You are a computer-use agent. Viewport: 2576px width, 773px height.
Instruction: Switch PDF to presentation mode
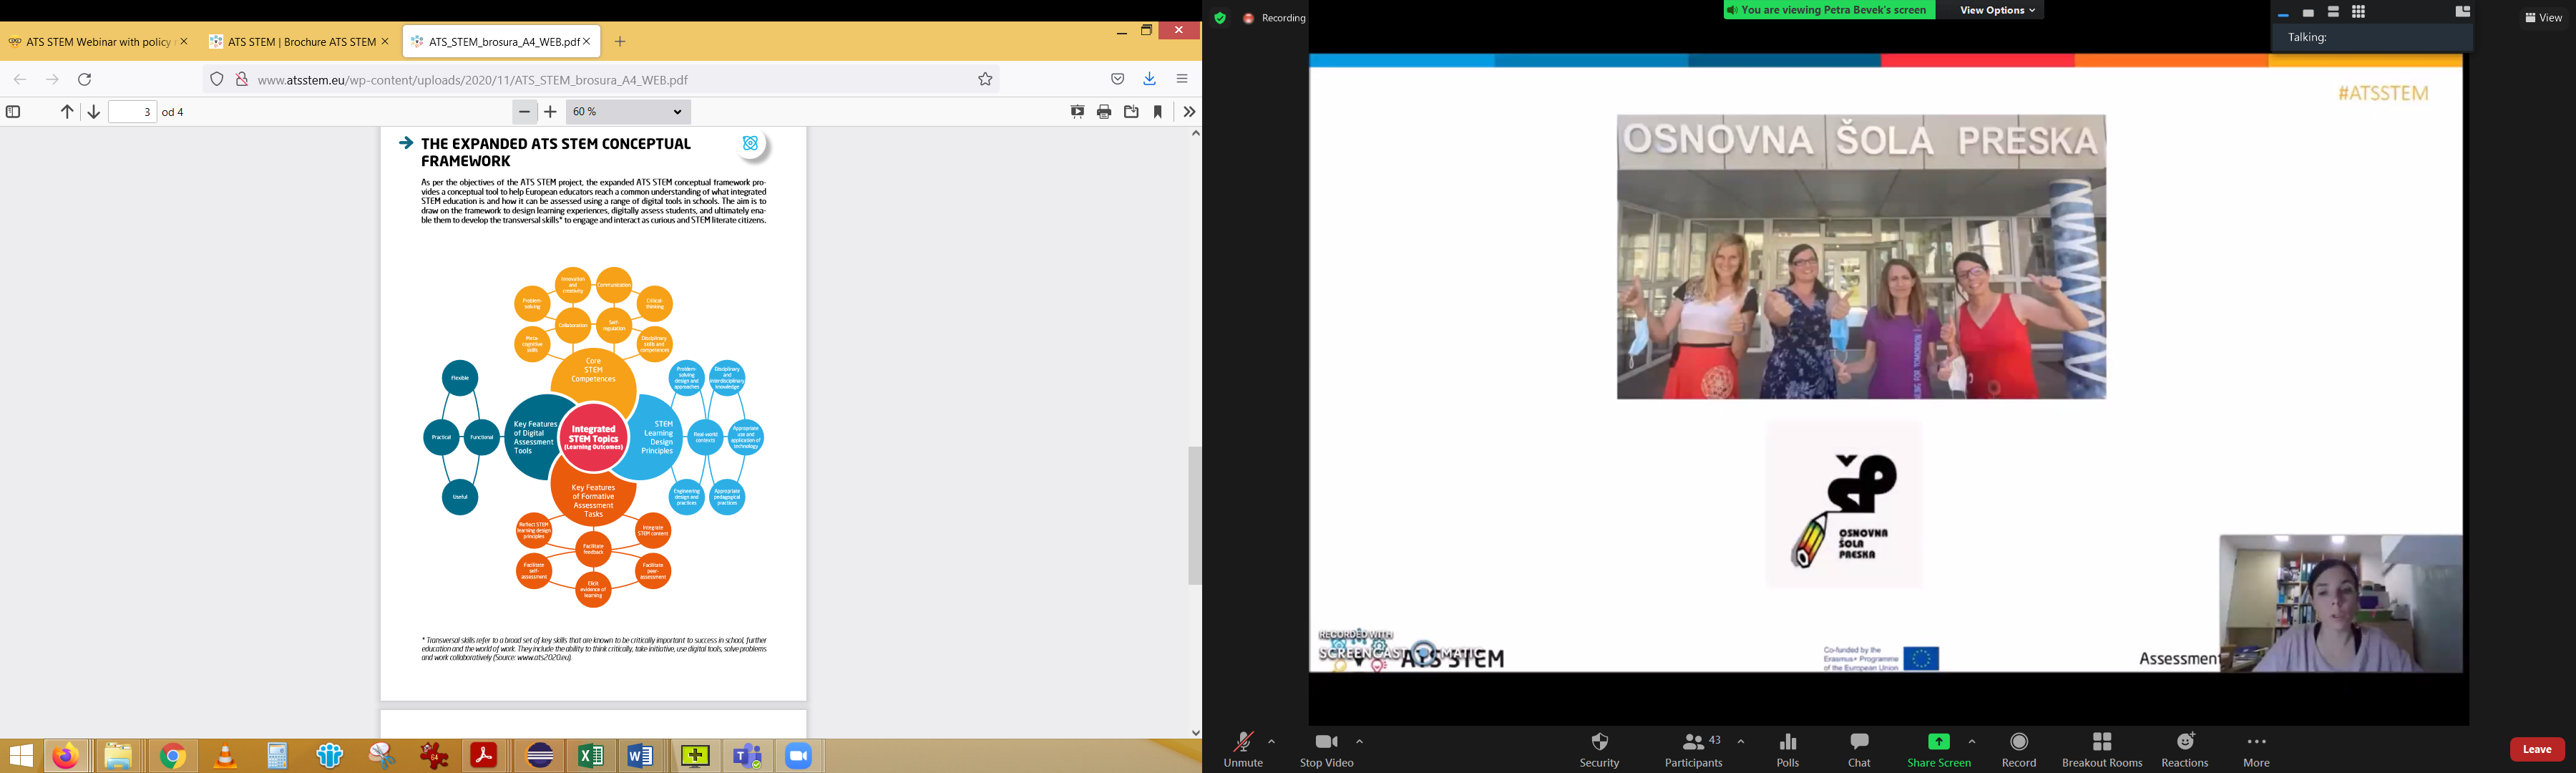pyautogui.click(x=1077, y=112)
